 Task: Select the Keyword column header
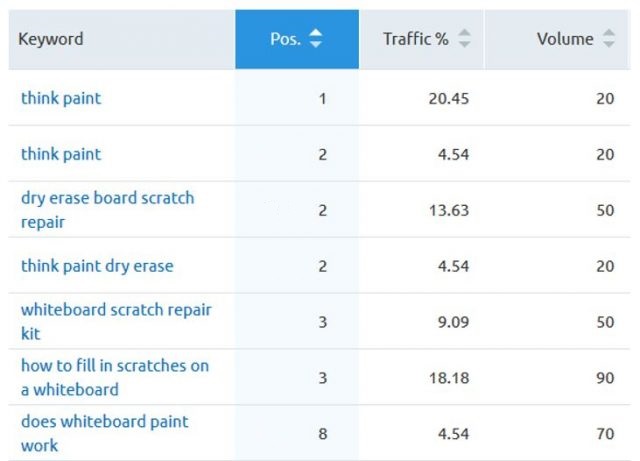(51, 39)
